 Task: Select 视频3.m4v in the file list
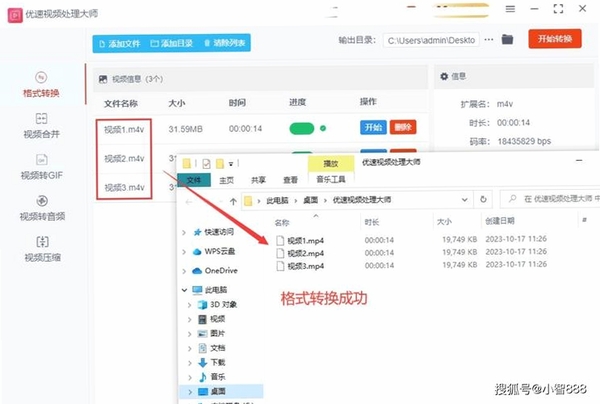pyautogui.click(x=124, y=187)
